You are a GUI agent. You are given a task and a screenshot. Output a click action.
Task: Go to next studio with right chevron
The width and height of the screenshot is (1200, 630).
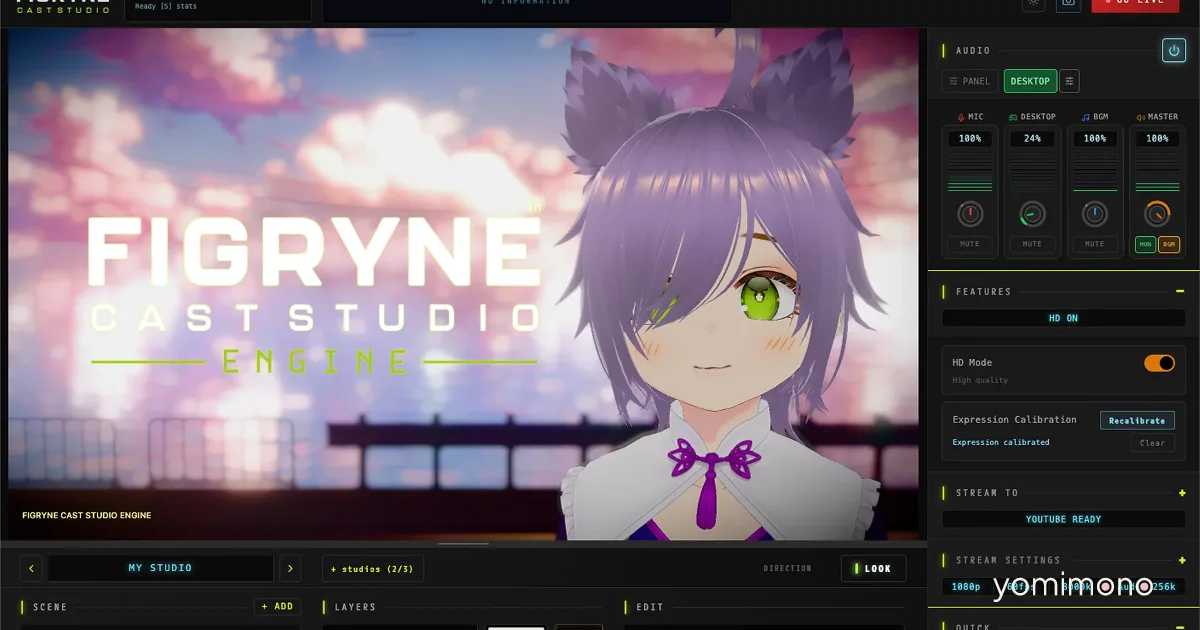(x=290, y=568)
